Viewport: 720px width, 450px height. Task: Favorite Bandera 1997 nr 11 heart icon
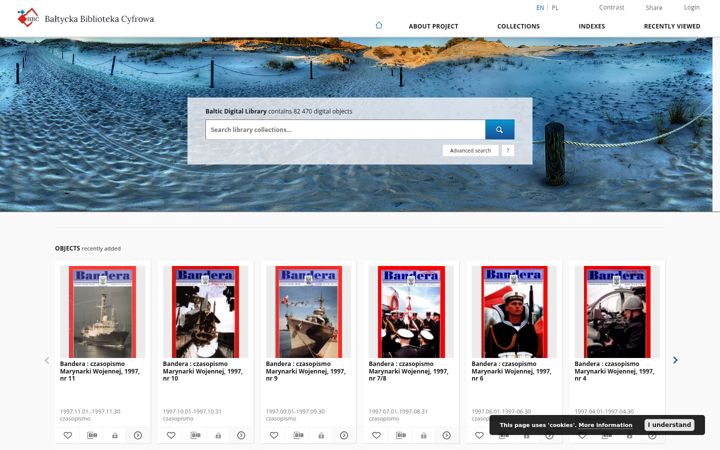68,435
